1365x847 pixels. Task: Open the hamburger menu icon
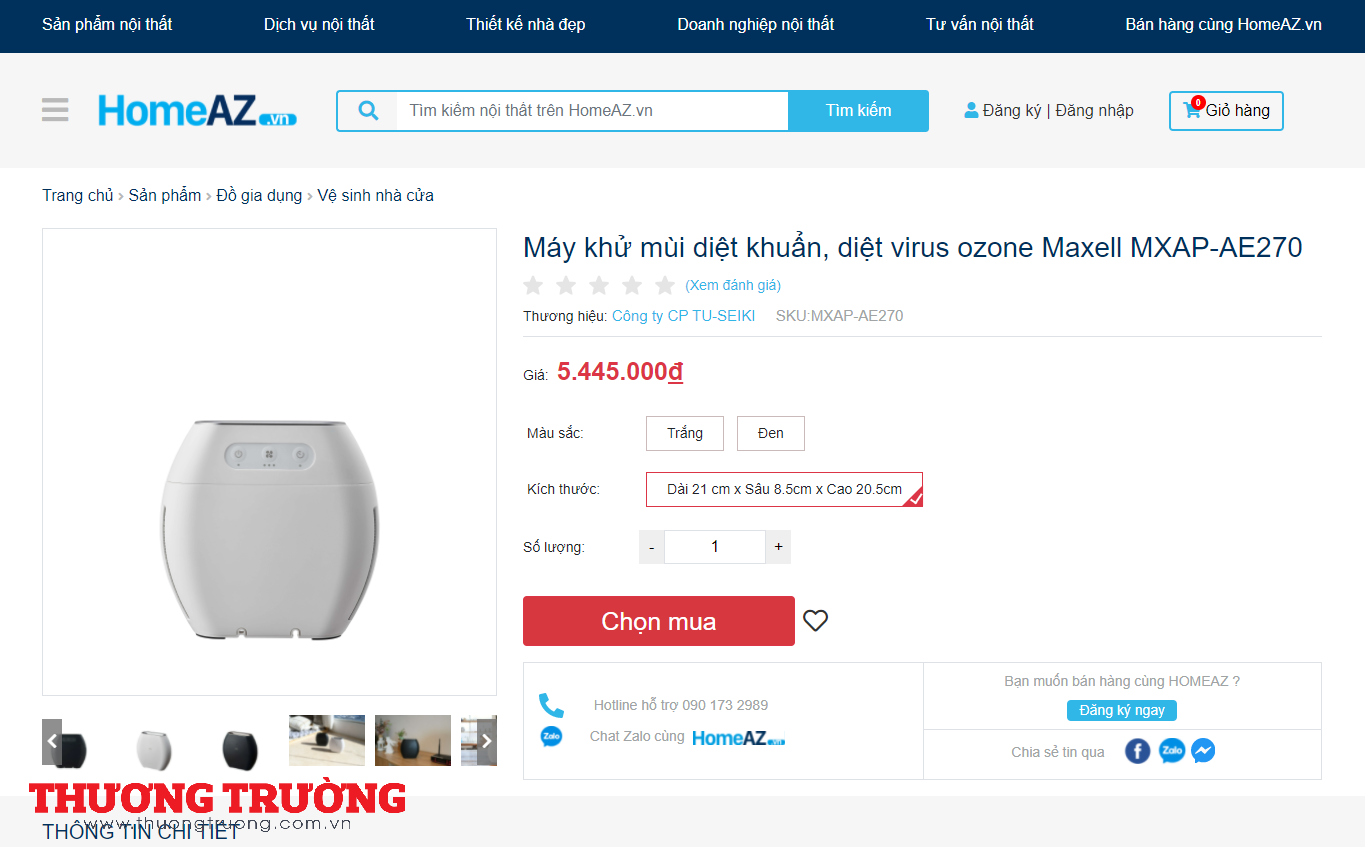pyautogui.click(x=55, y=110)
